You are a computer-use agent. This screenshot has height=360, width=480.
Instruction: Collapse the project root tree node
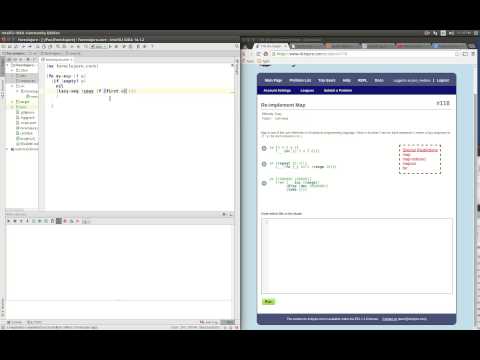click(8, 65)
